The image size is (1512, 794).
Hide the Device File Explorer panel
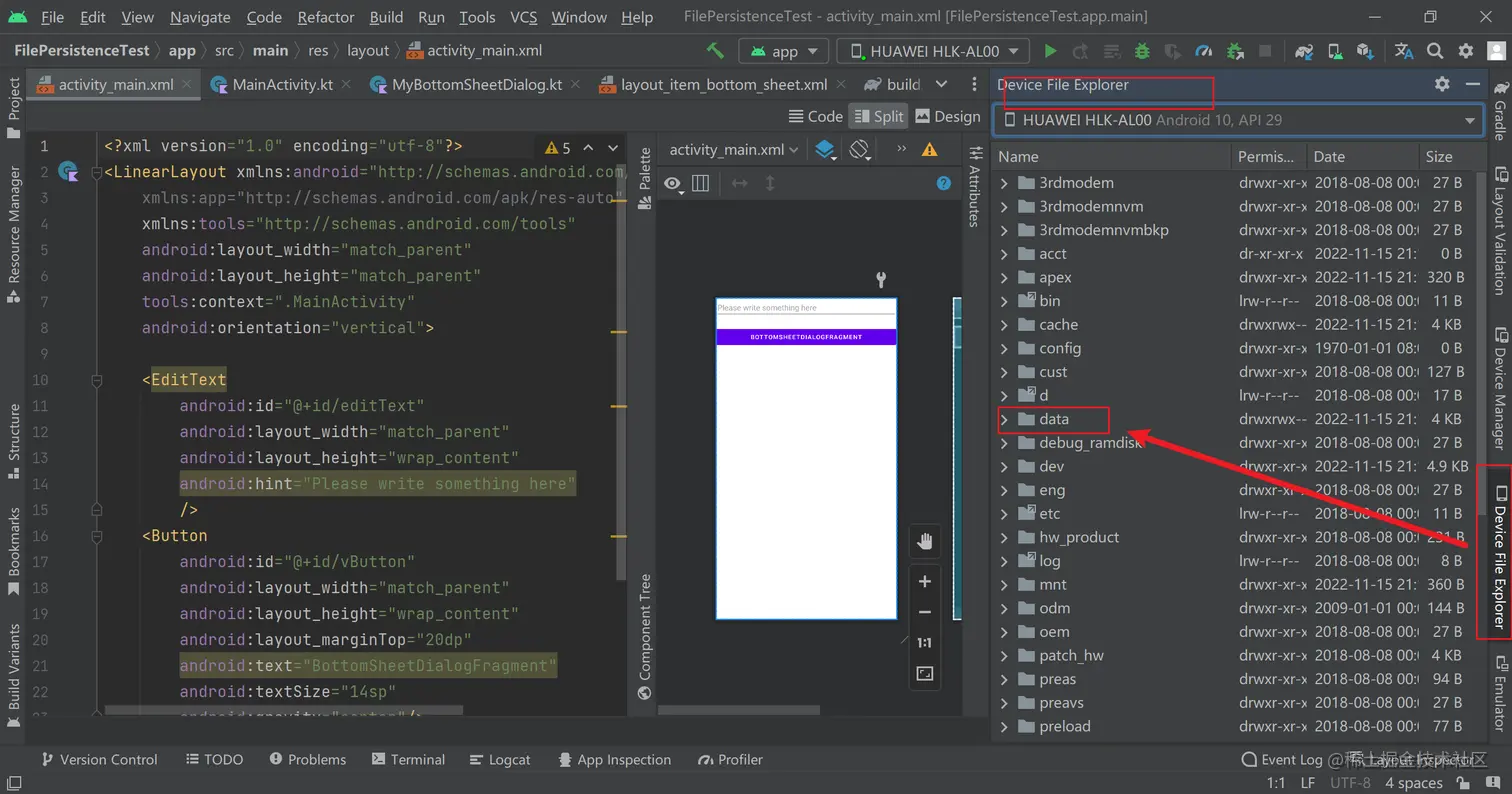(1472, 85)
